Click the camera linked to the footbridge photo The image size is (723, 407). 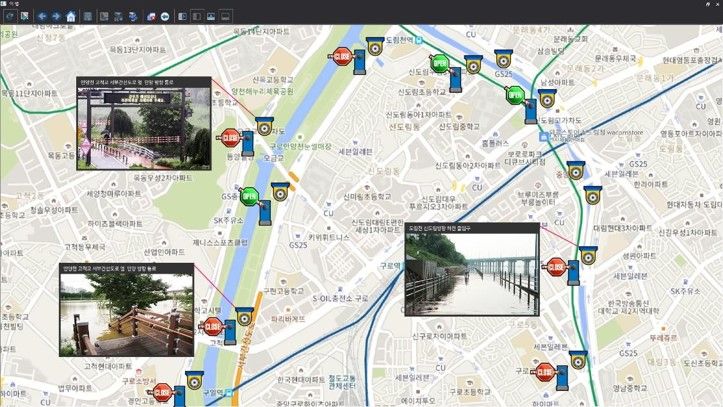[265, 126]
